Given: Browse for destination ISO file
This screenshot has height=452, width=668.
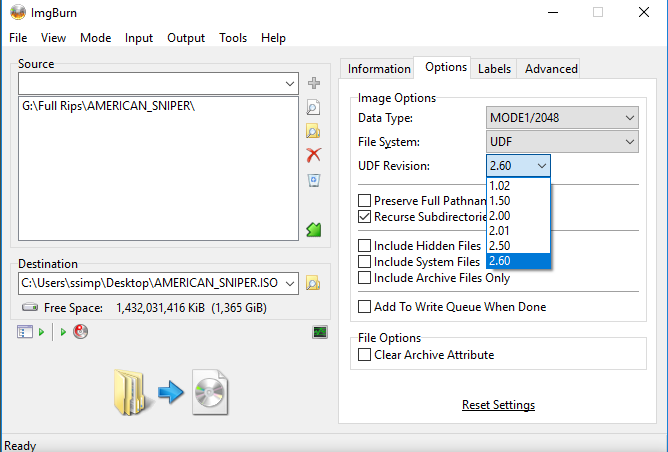Looking at the screenshot, I should (313, 284).
